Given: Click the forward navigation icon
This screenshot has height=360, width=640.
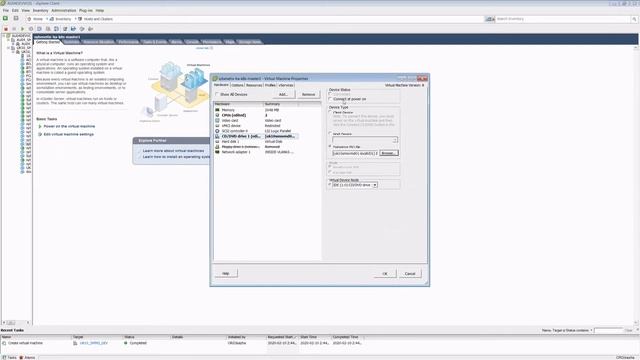Looking at the screenshot, I should tap(16, 18).
